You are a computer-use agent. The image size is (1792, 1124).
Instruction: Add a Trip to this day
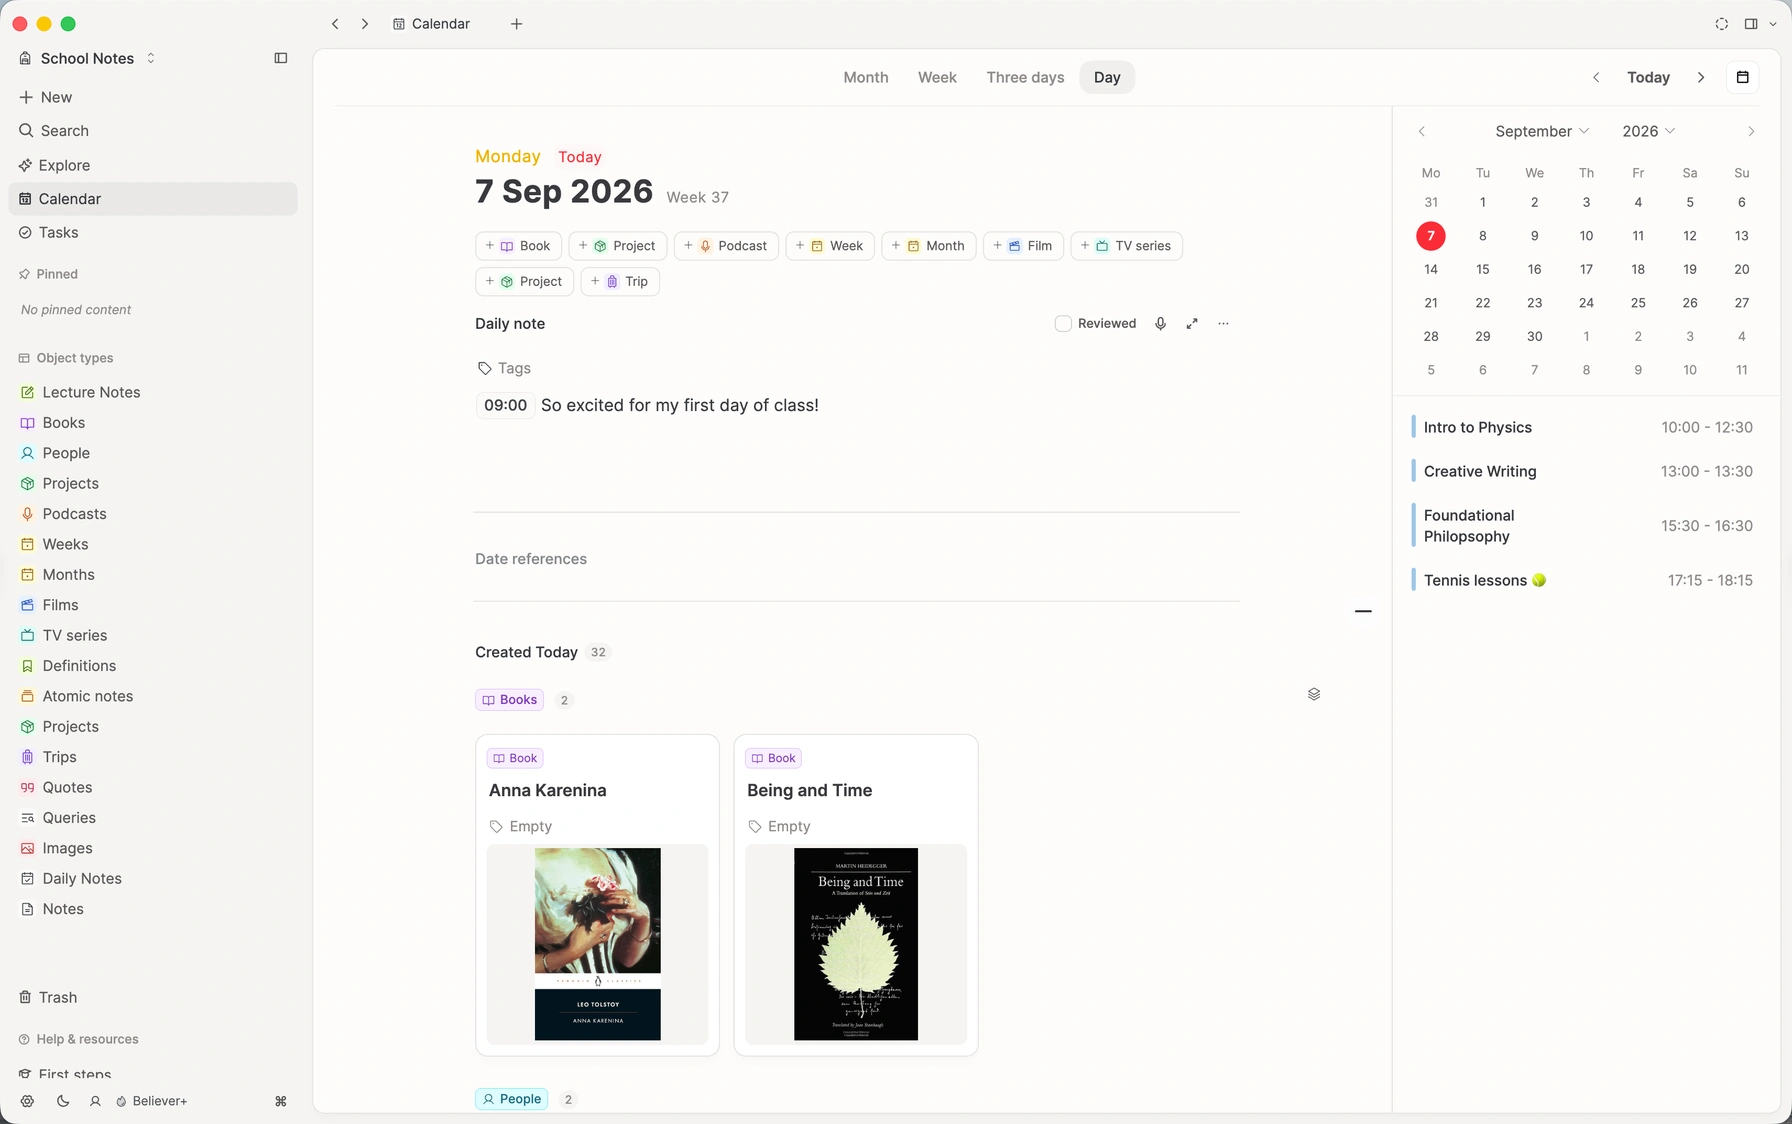click(x=620, y=281)
